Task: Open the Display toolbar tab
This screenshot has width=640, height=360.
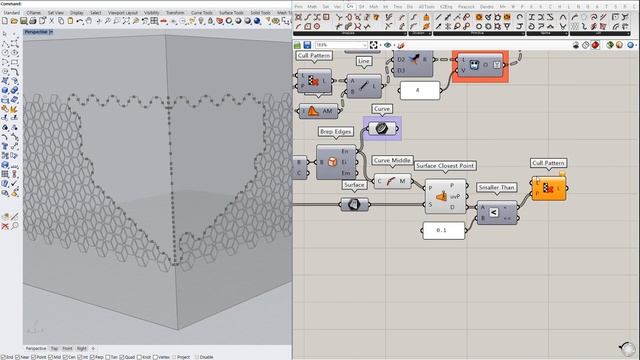Action: pyautogui.click(x=77, y=13)
